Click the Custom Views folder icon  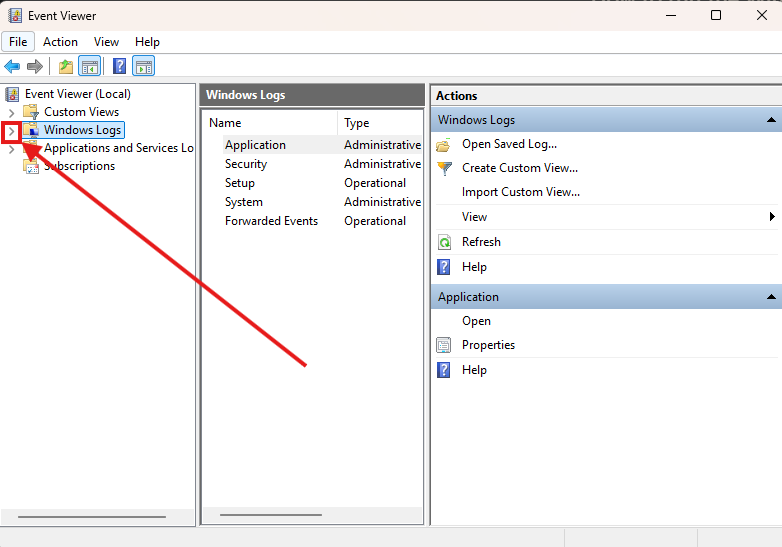[x=31, y=112]
